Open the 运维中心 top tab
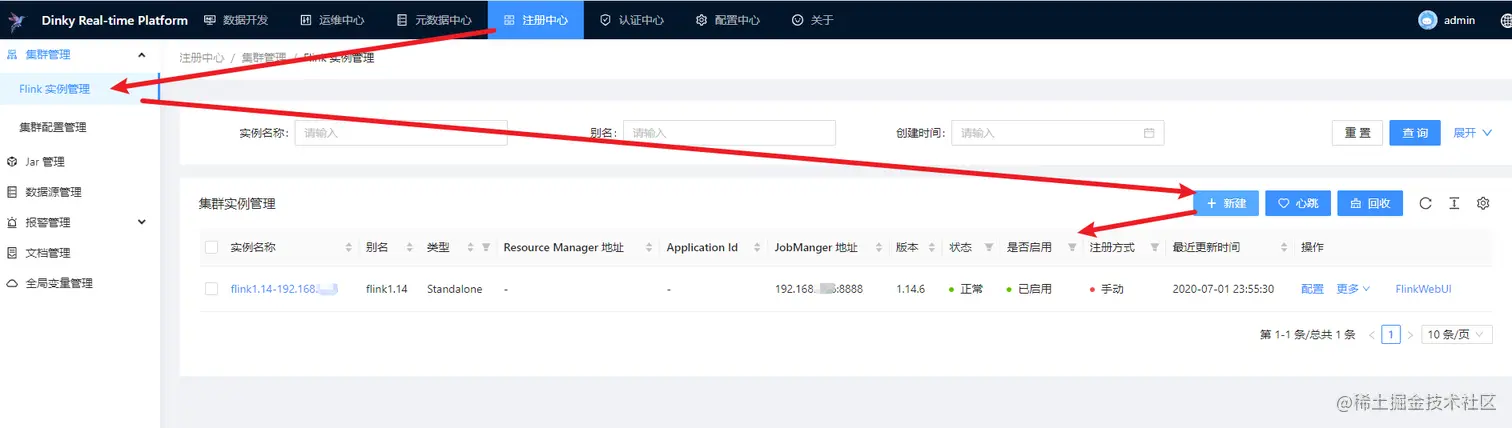1512x428 pixels. click(x=331, y=20)
